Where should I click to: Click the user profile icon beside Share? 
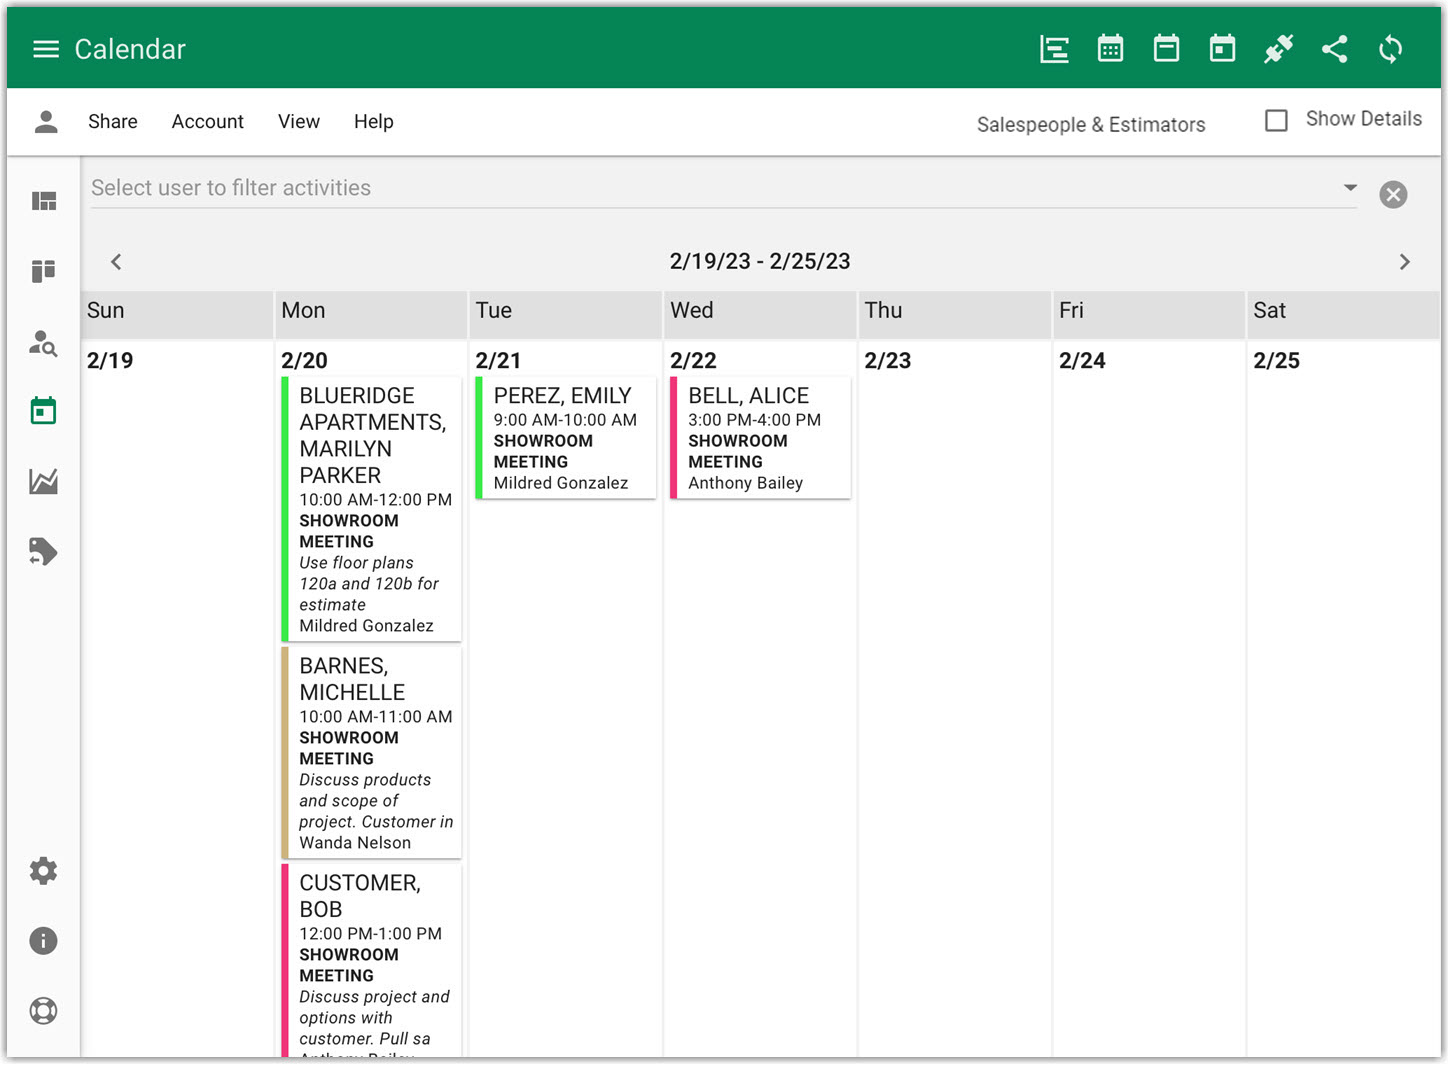point(46,122)
